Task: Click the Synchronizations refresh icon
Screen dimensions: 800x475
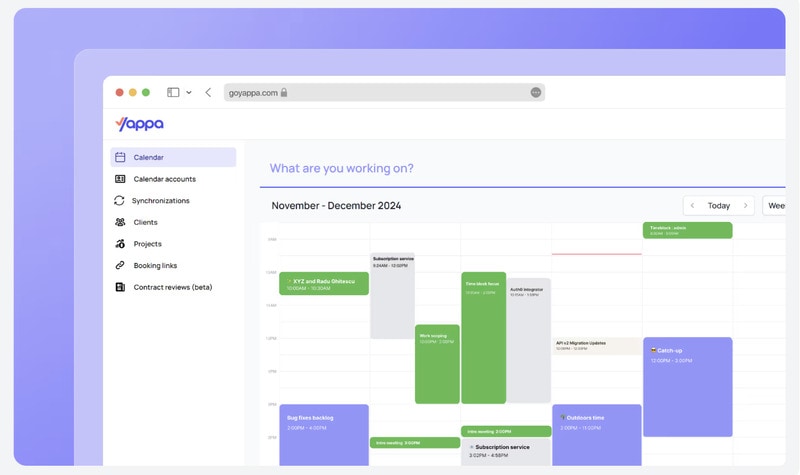Action: click(x=120, y=201)
